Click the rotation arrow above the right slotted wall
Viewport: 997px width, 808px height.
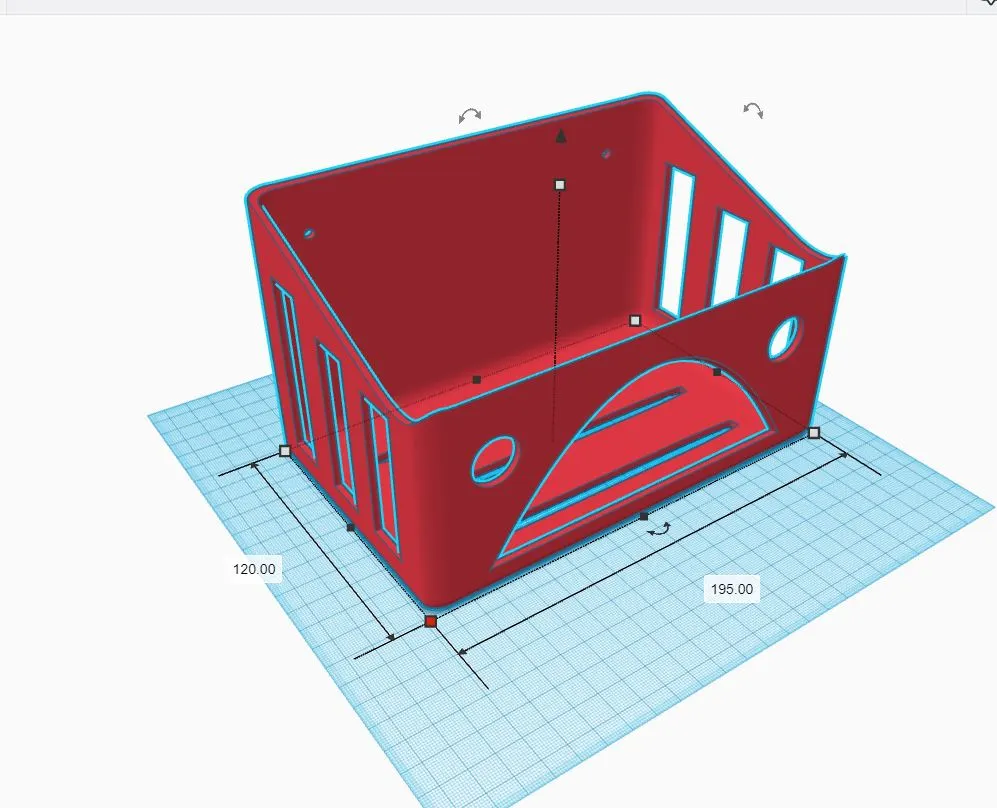coord(753,110)
